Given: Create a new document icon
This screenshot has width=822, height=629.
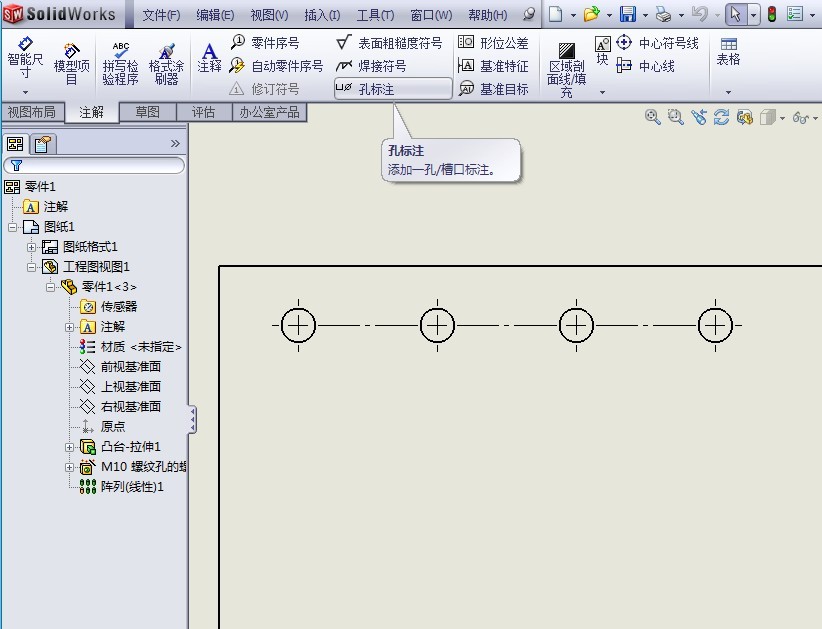Looking at the screenshot, I should click(x=556, y=14).
